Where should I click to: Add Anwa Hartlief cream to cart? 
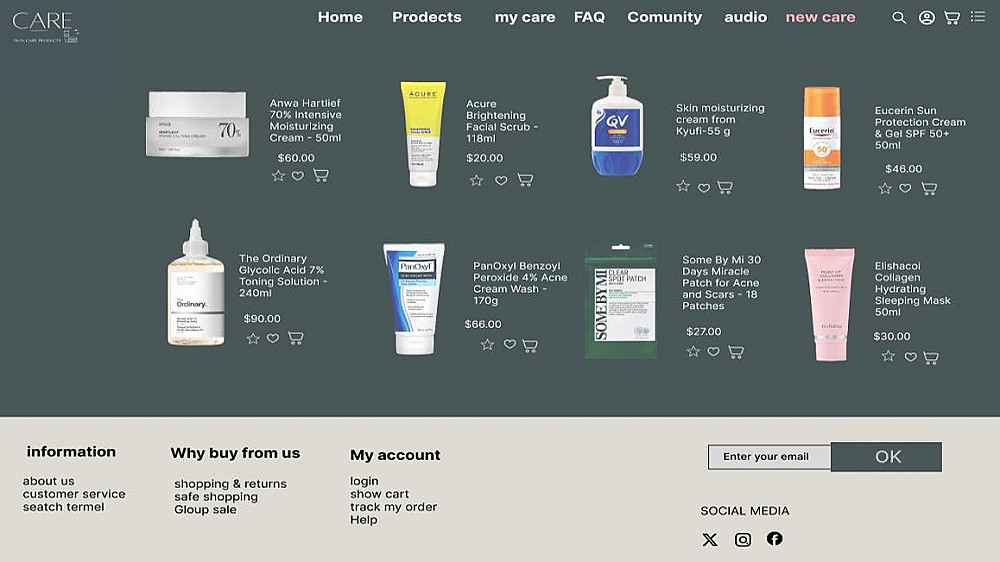(x=321, y=176)
